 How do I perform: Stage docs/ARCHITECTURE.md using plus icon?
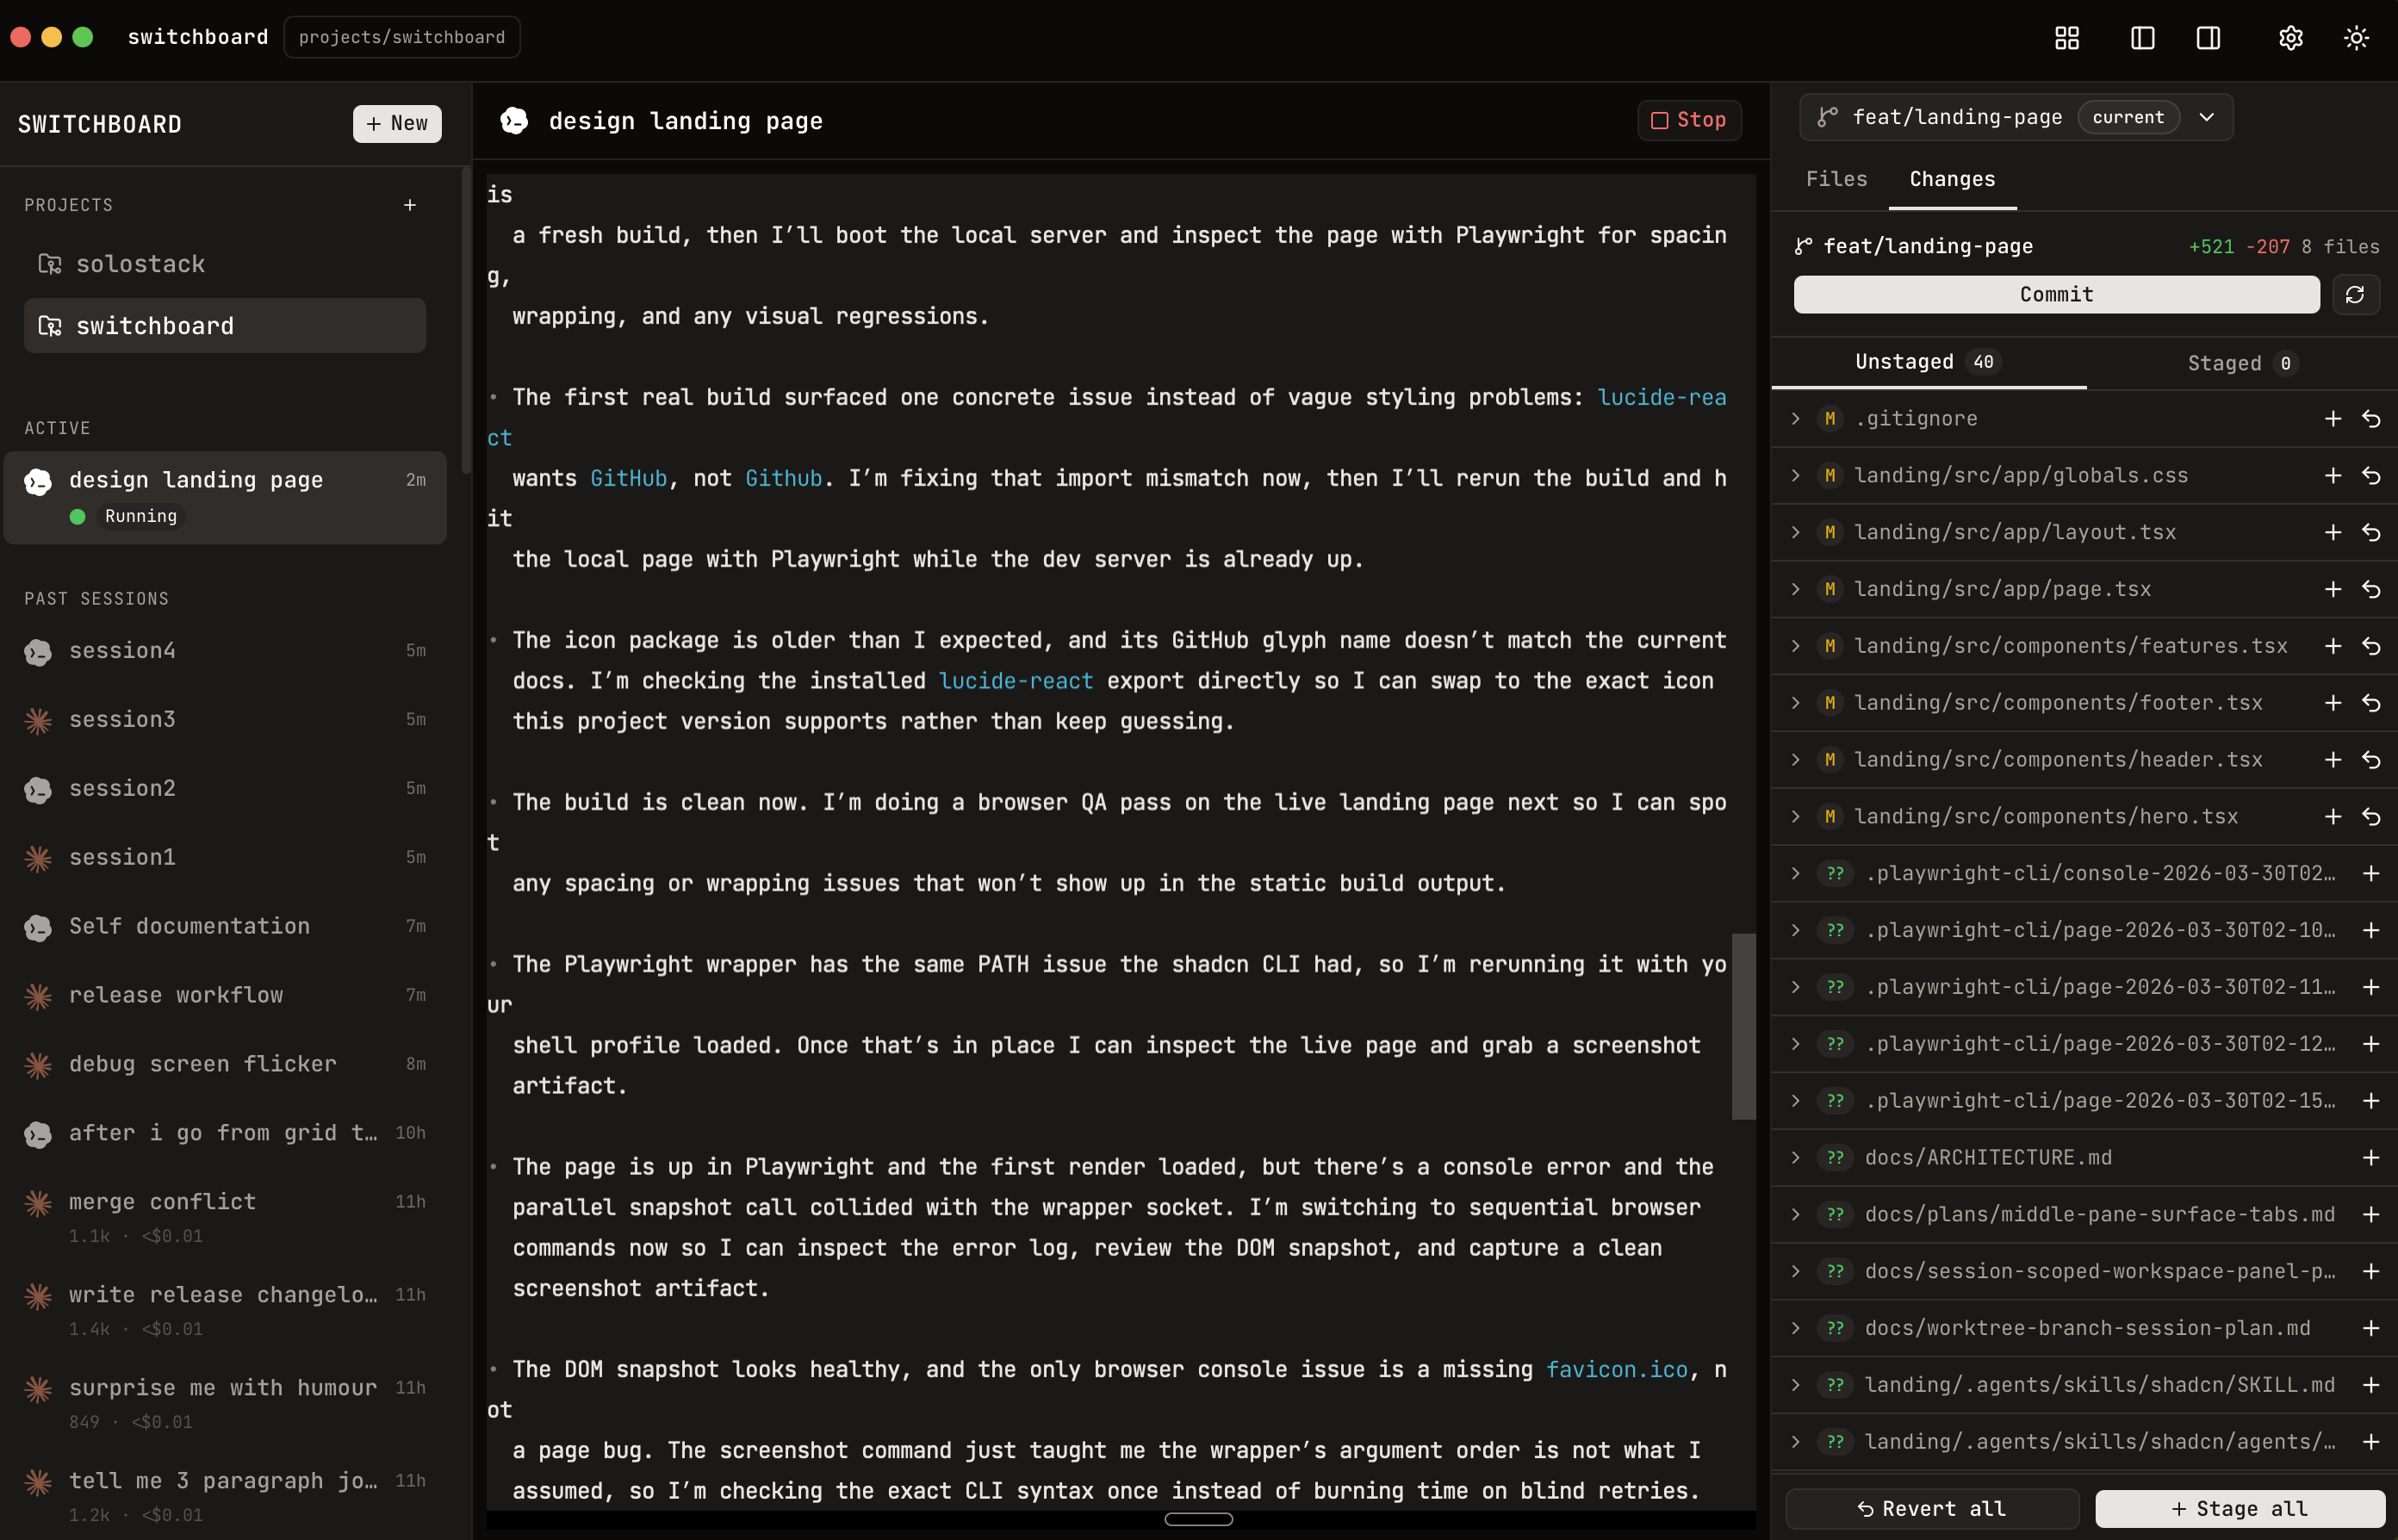(2371, 1158)
